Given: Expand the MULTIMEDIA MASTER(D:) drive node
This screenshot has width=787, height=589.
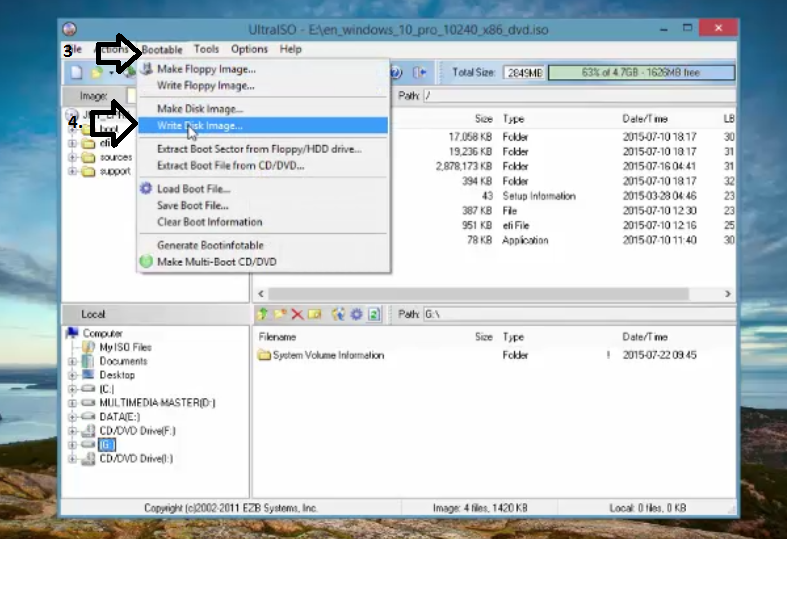Looking at the screenshot, I should point(72,403).
